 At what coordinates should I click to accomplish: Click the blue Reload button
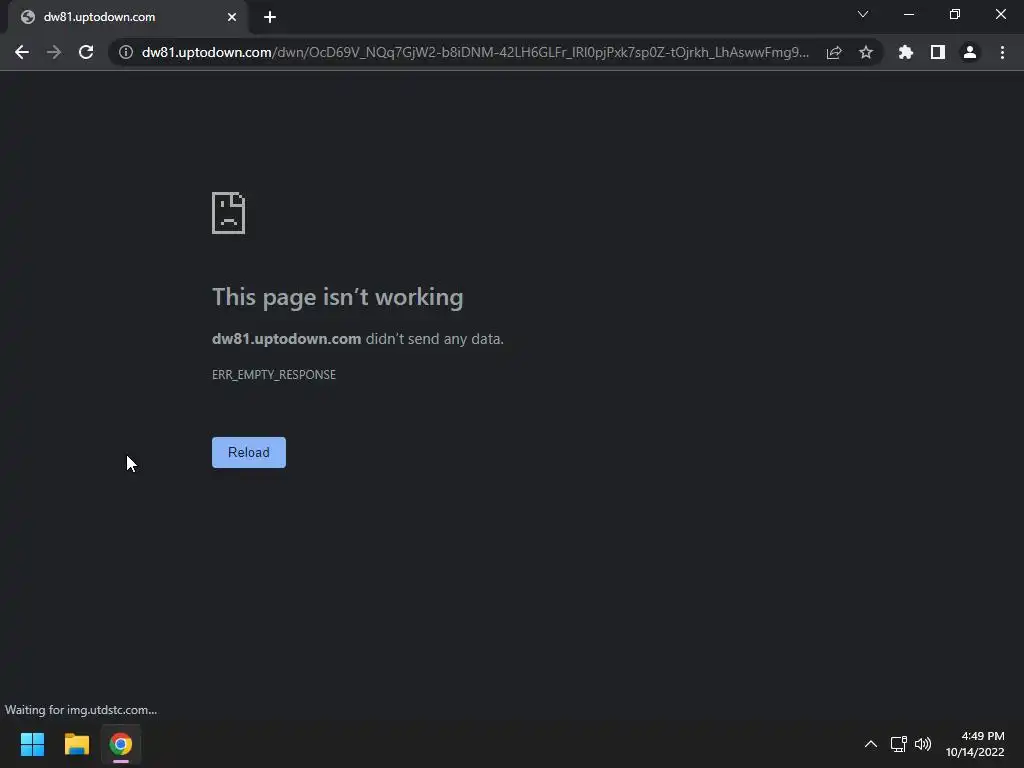tap(249, 453)
